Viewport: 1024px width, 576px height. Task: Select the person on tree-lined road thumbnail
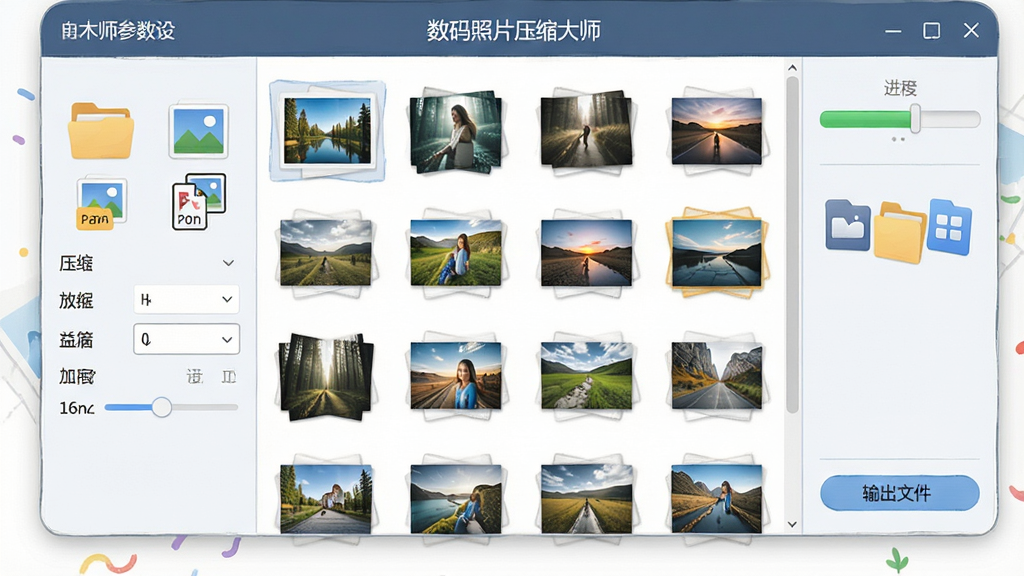(x=325, y=498)
